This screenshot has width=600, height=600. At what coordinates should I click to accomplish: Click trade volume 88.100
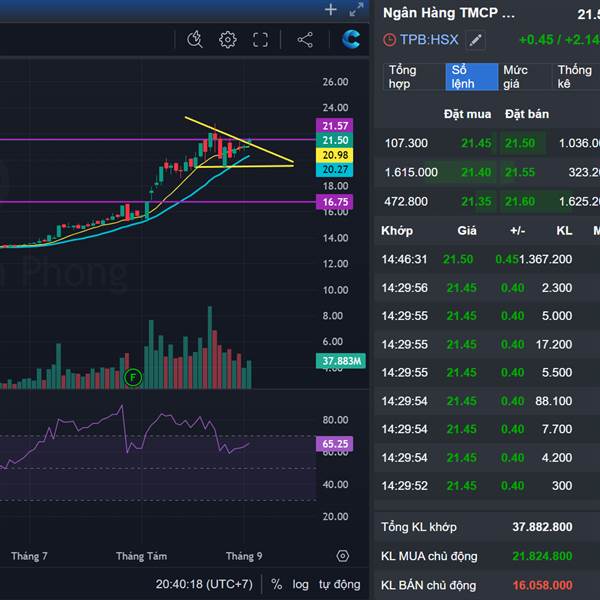554,401
